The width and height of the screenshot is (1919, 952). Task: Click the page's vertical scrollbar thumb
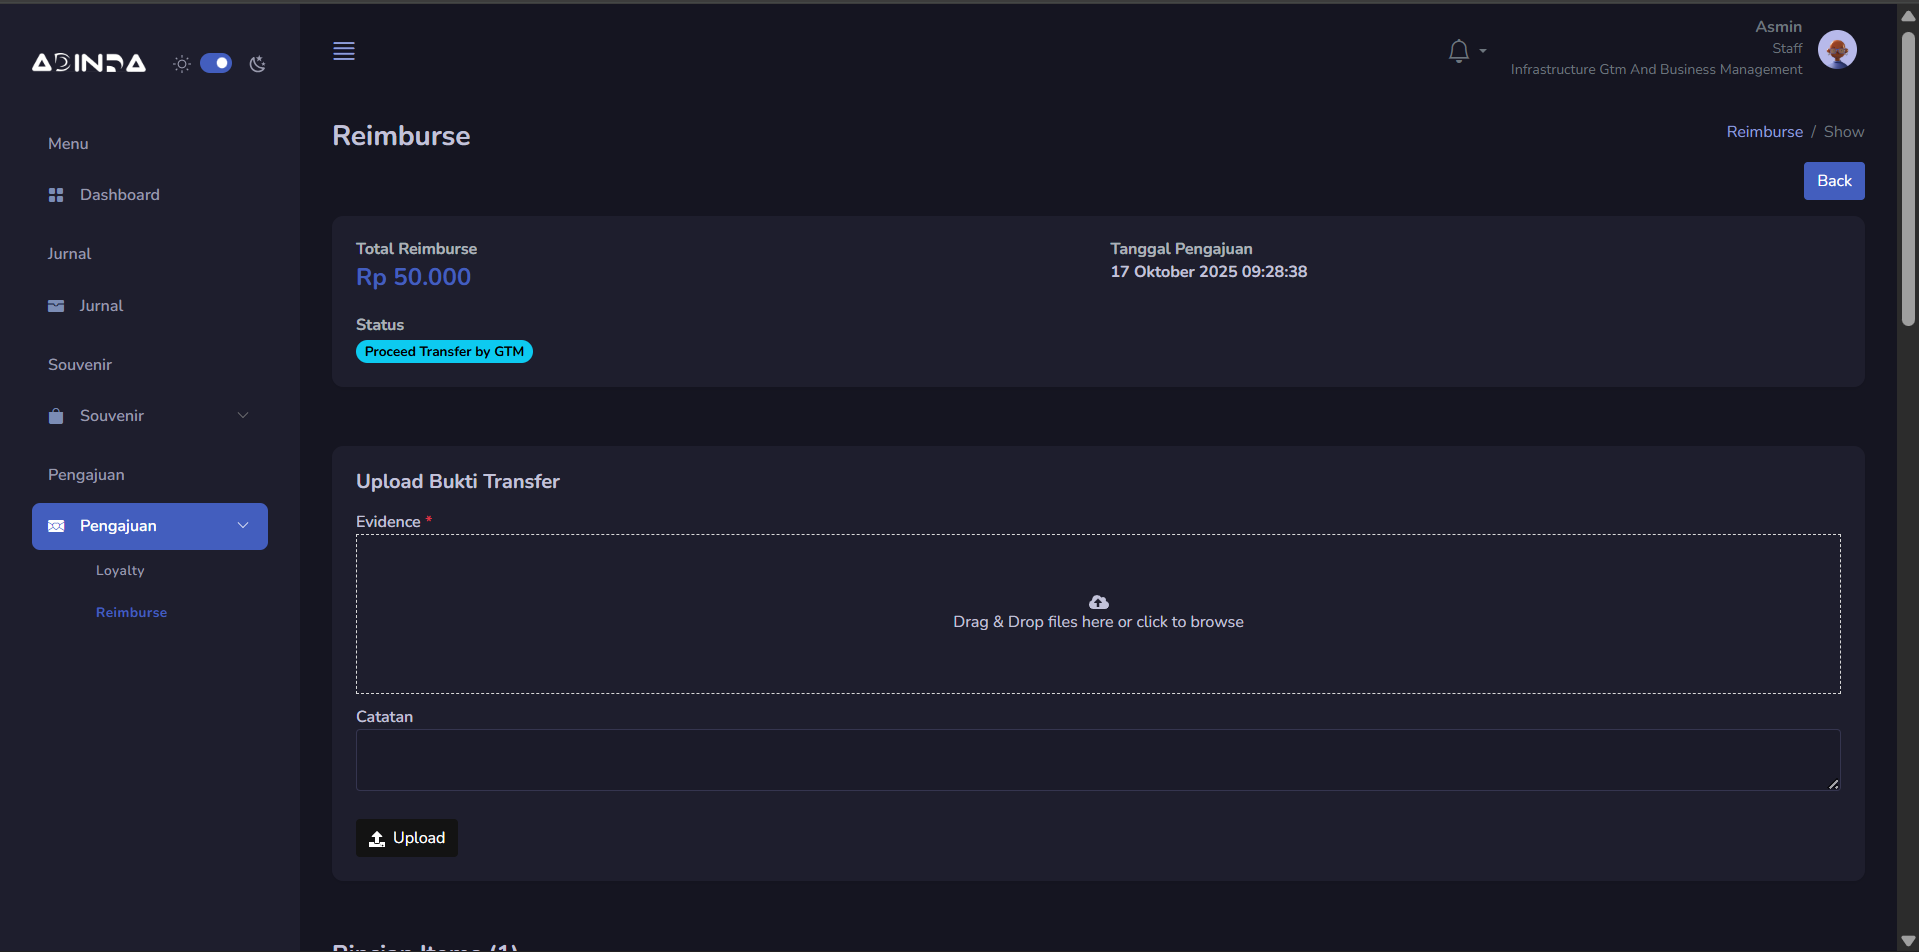coord(1908,180)
